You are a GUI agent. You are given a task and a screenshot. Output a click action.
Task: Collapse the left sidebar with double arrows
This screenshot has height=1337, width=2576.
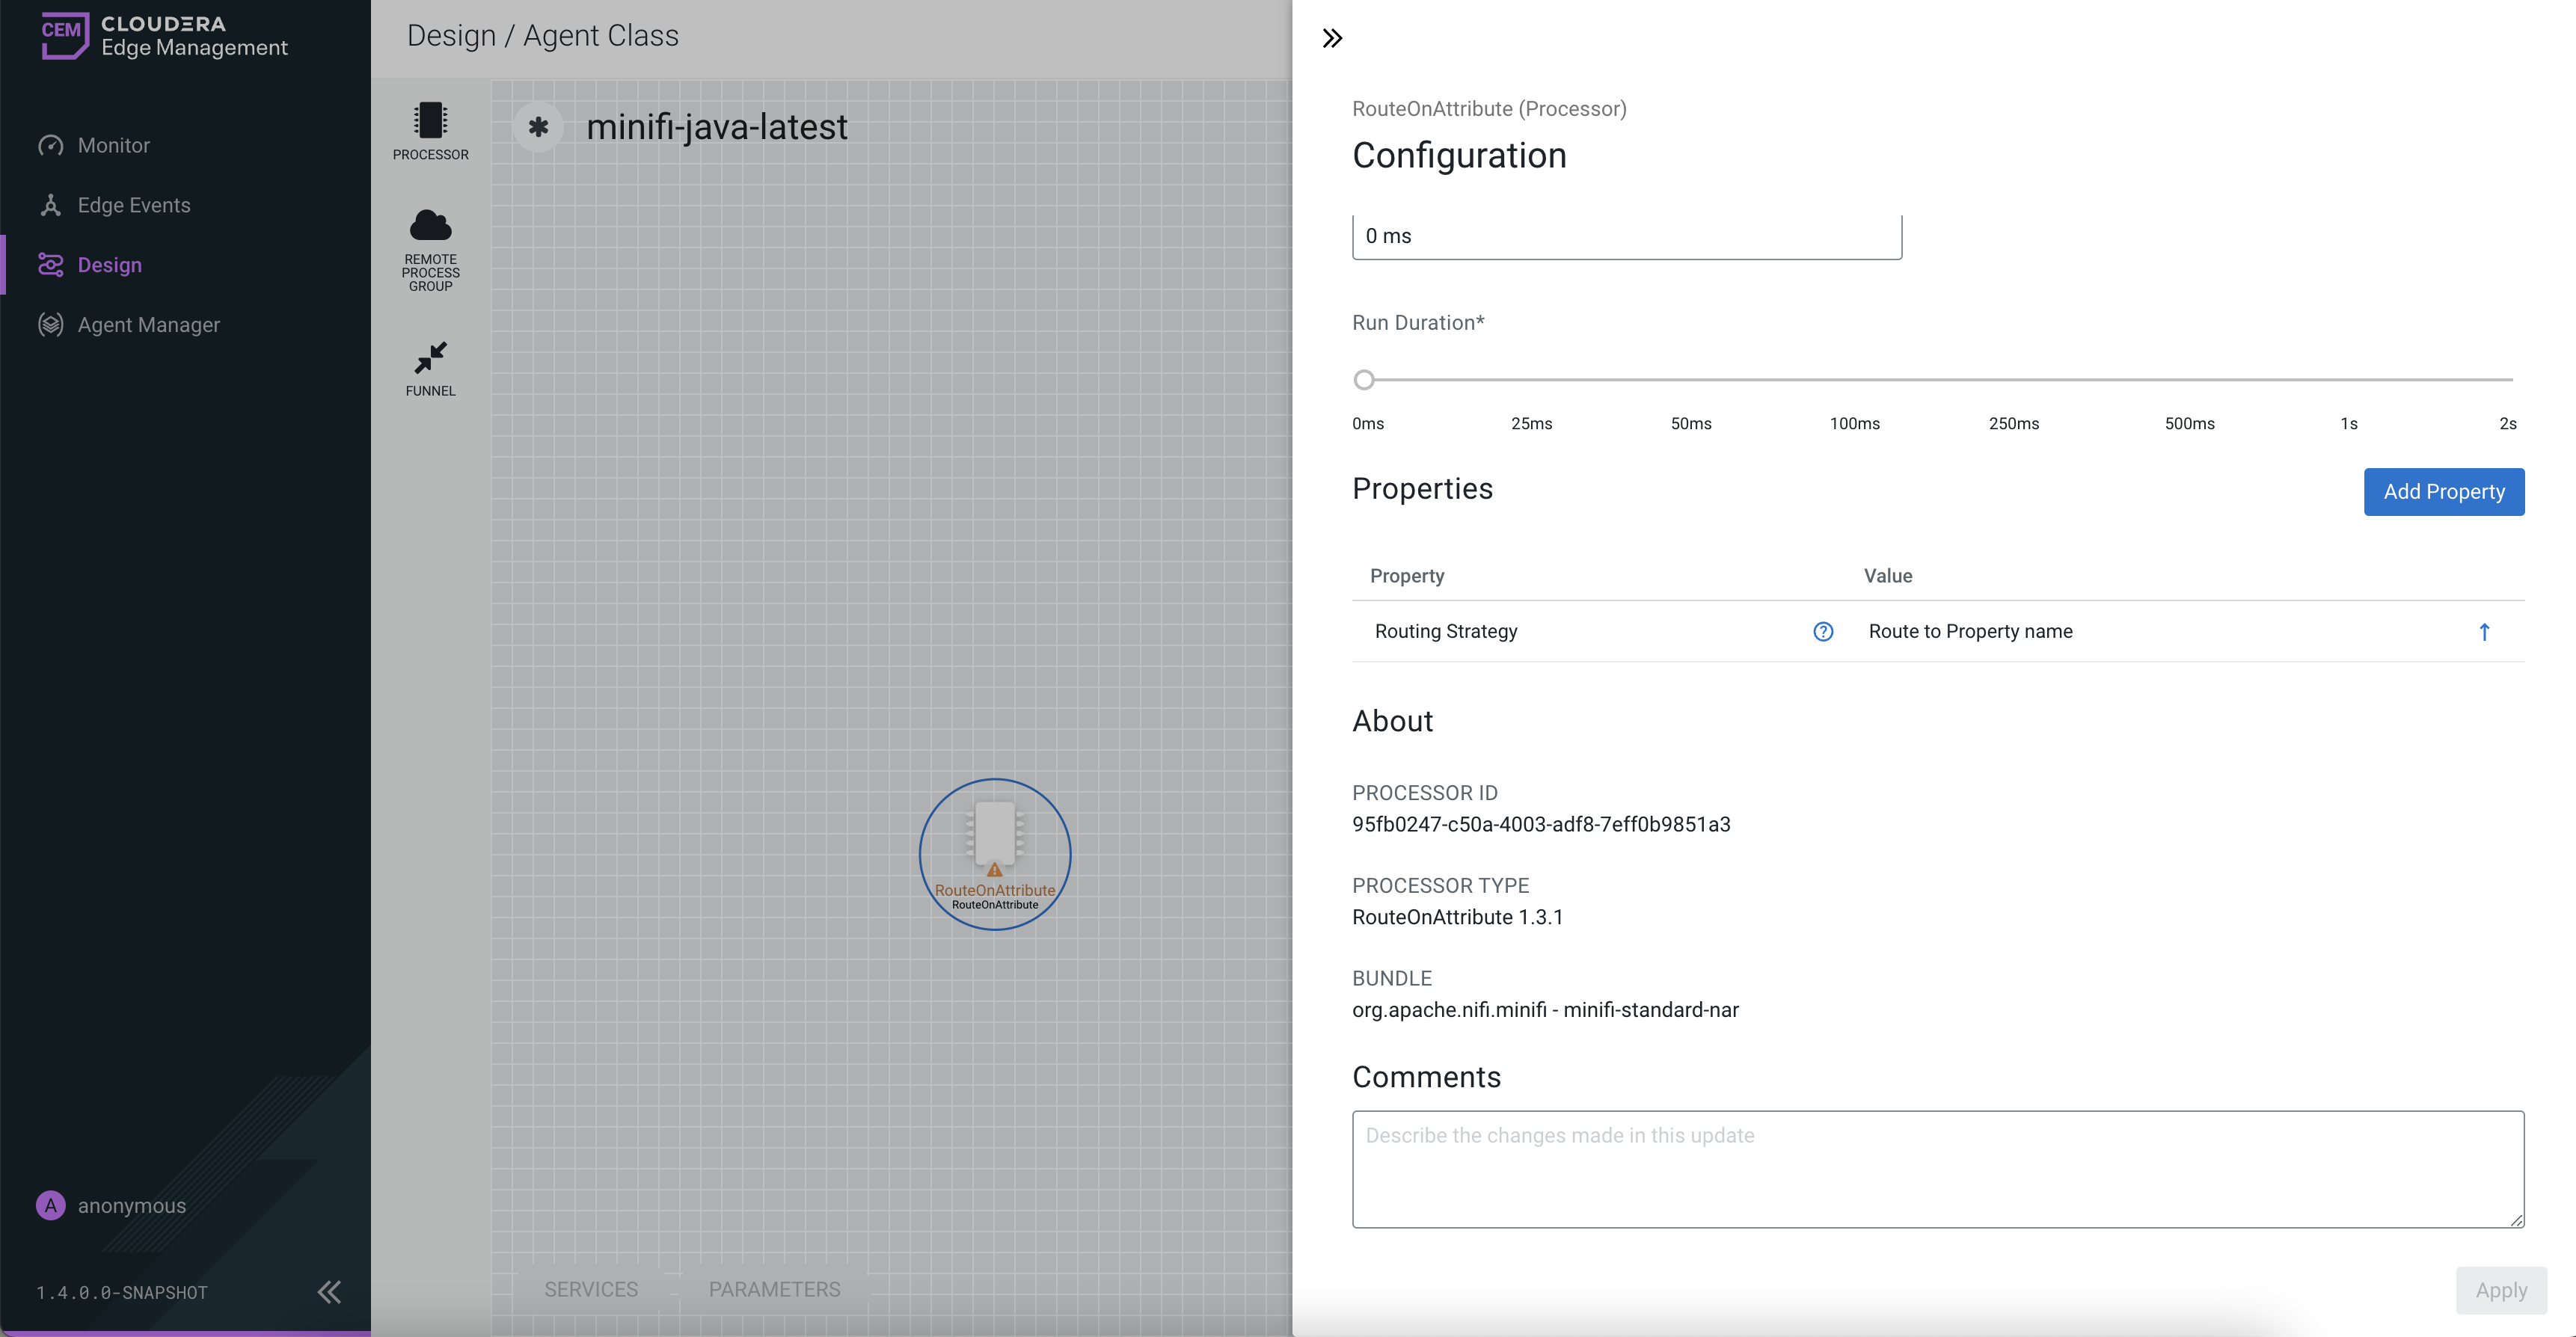[329, 1291]
